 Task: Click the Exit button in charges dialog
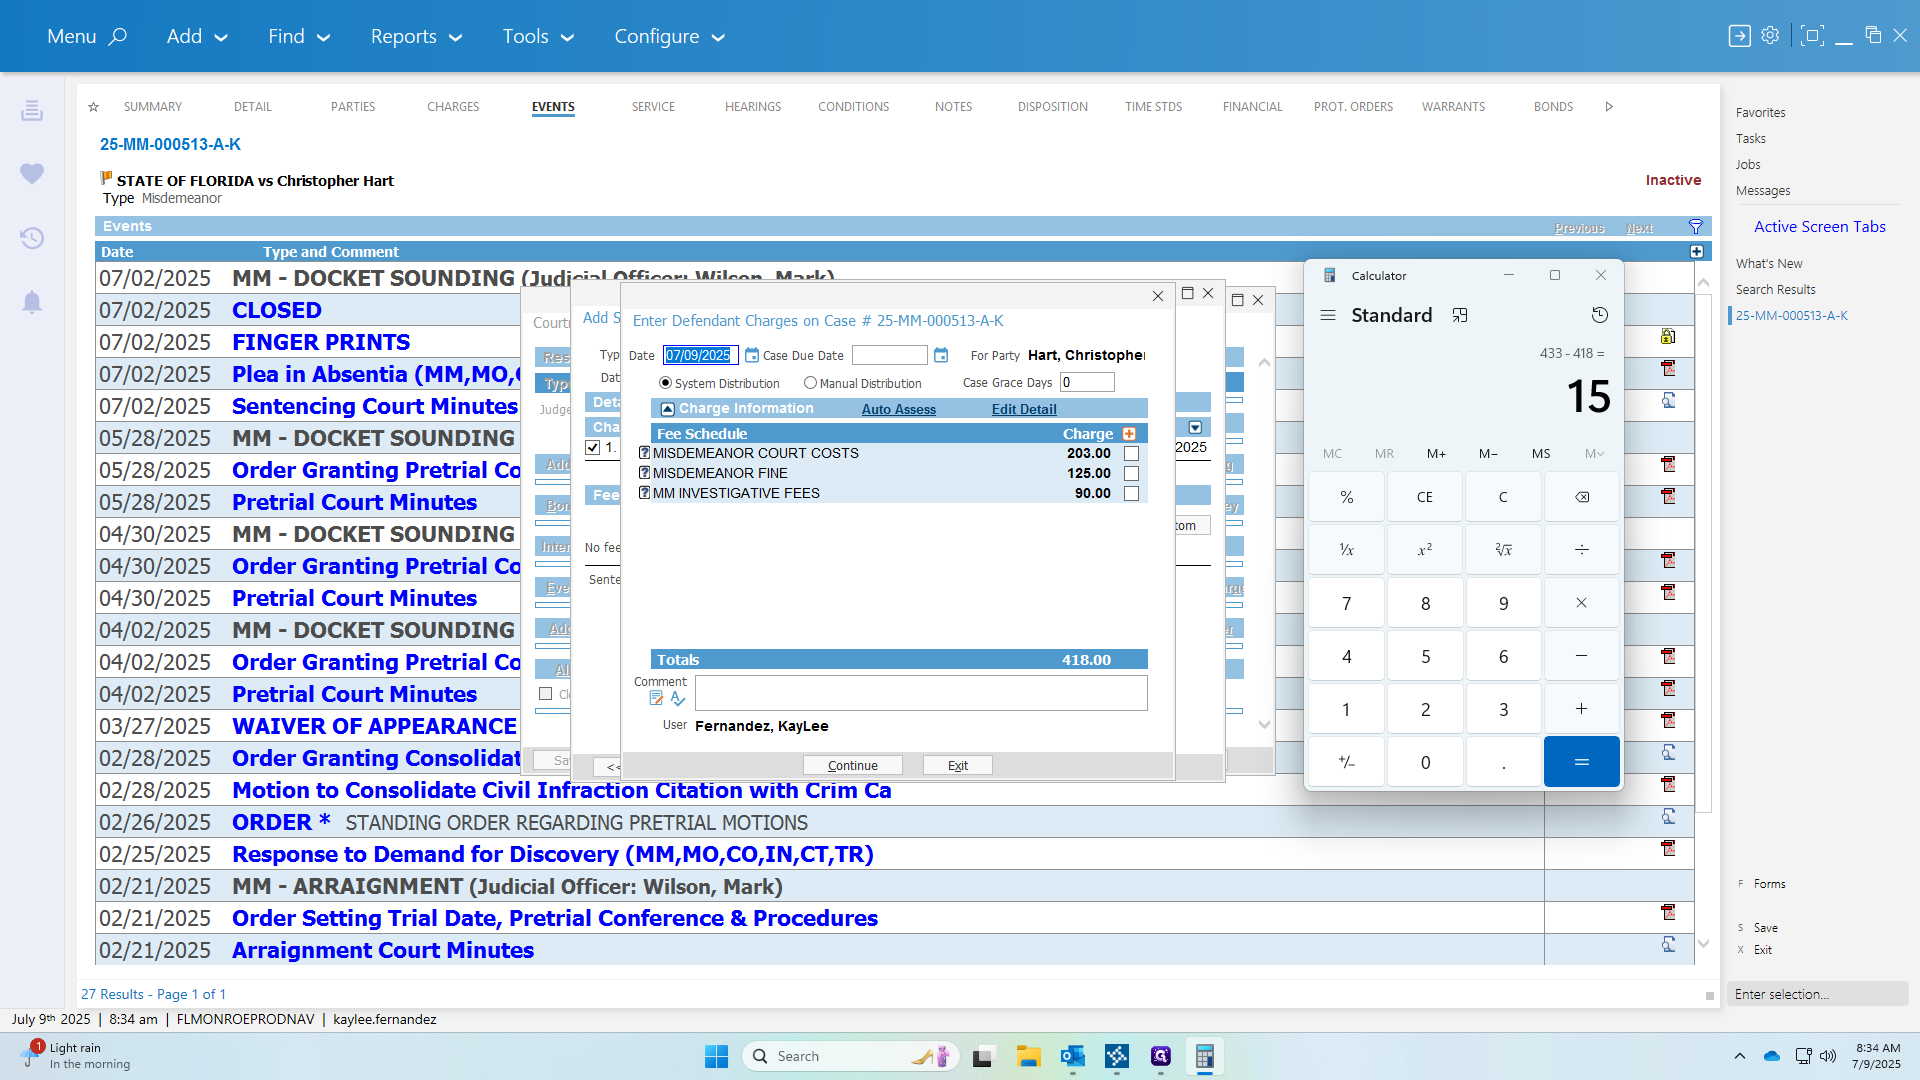[958, 765]
